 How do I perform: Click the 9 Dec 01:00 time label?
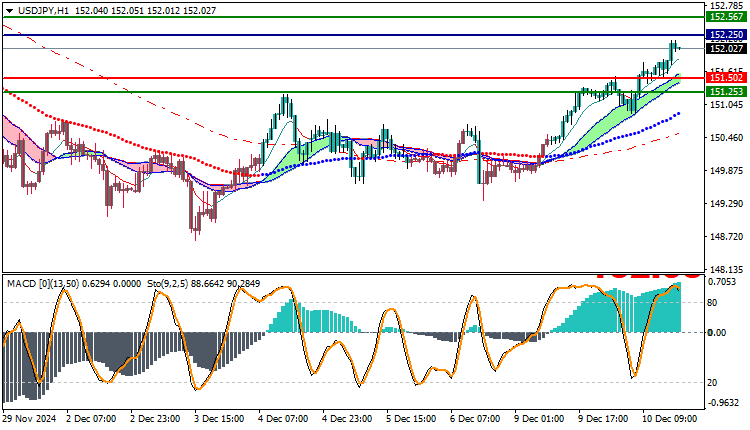(539, 419)
